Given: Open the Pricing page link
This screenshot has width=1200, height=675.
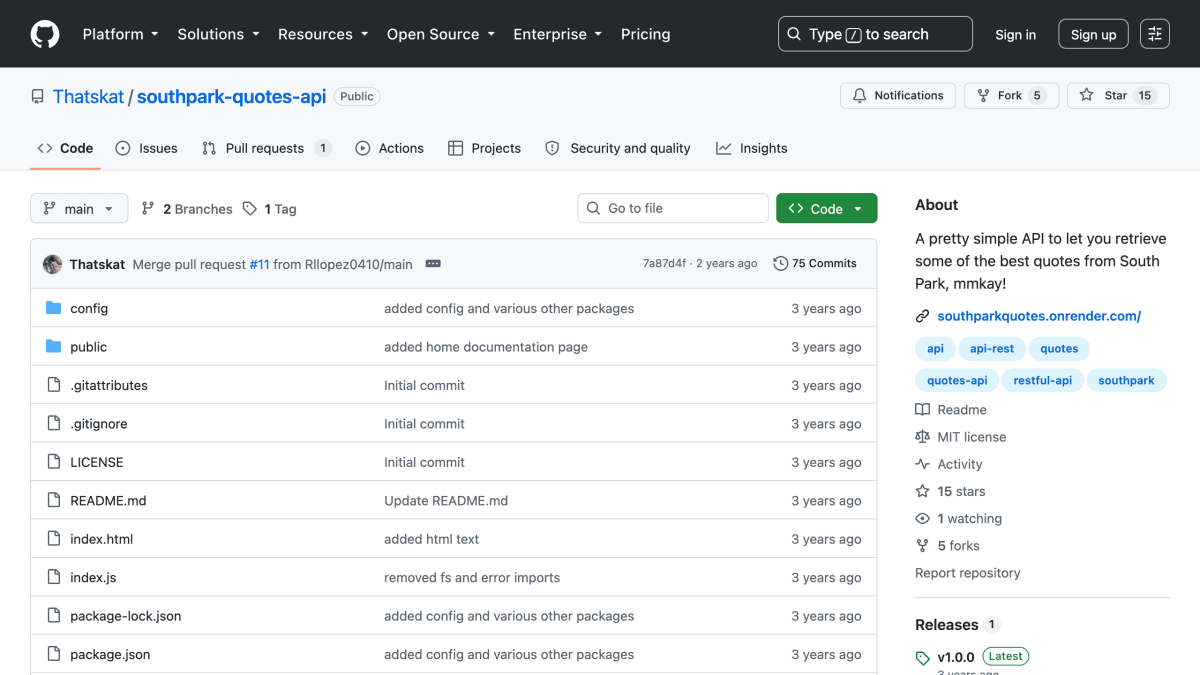Looking at the screenshot, I should click(x=645, y=34).
